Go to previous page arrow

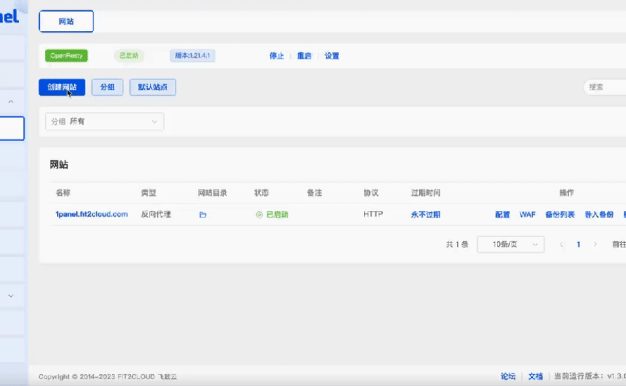[562, 244]
